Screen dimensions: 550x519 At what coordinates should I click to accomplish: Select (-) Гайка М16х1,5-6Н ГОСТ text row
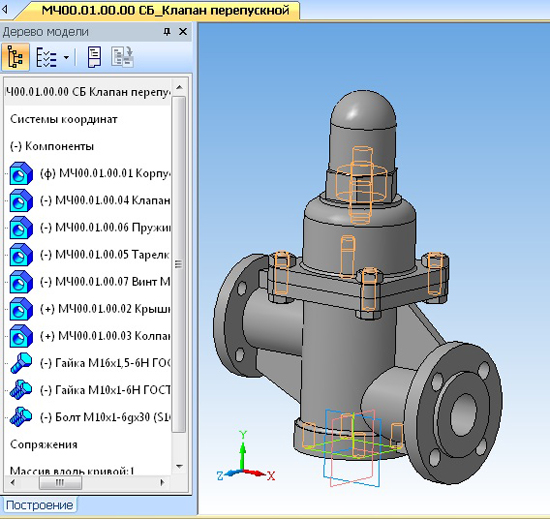pos(105,363)
